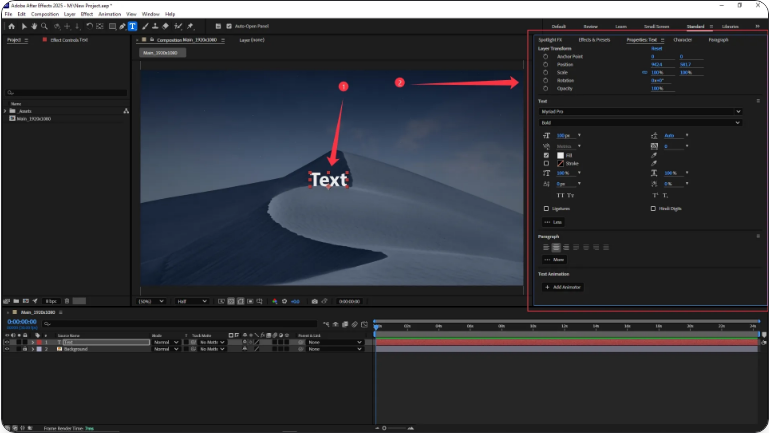
Task: Select the Pen tool
Action: pyautogui.click(x=121, y=26)
